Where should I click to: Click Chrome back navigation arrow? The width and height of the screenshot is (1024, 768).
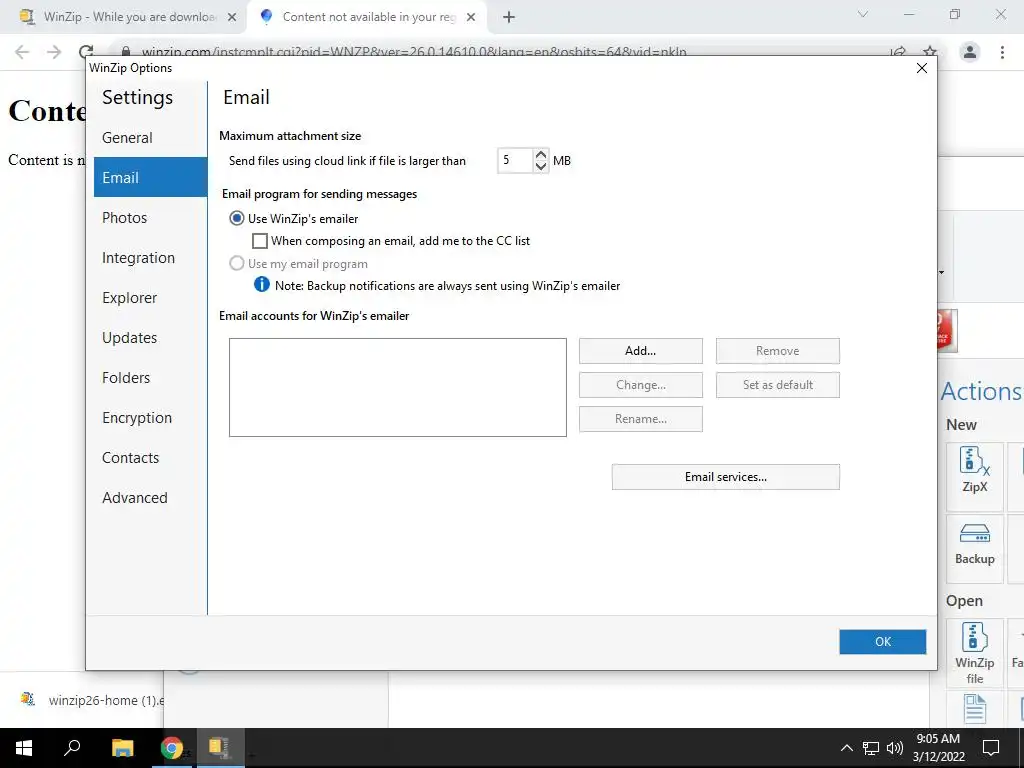[x=22, y=52]
